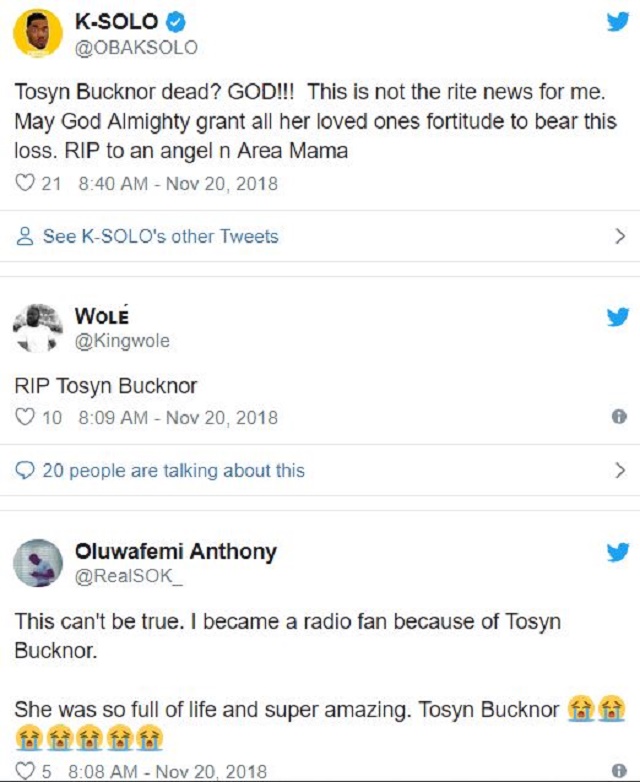Open @OBAKSOLO handle link
This screenshot has width=640, height=782.
(x=136, y=48)
